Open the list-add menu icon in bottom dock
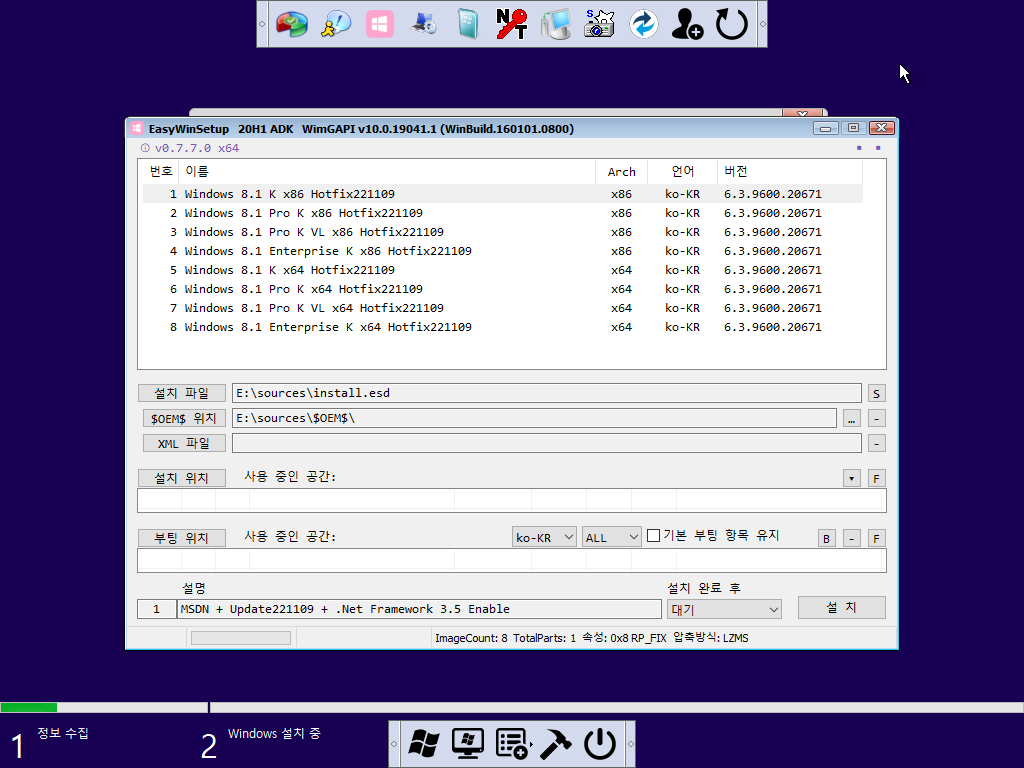This screenshot has height=768, width=1024. [512, 743]
